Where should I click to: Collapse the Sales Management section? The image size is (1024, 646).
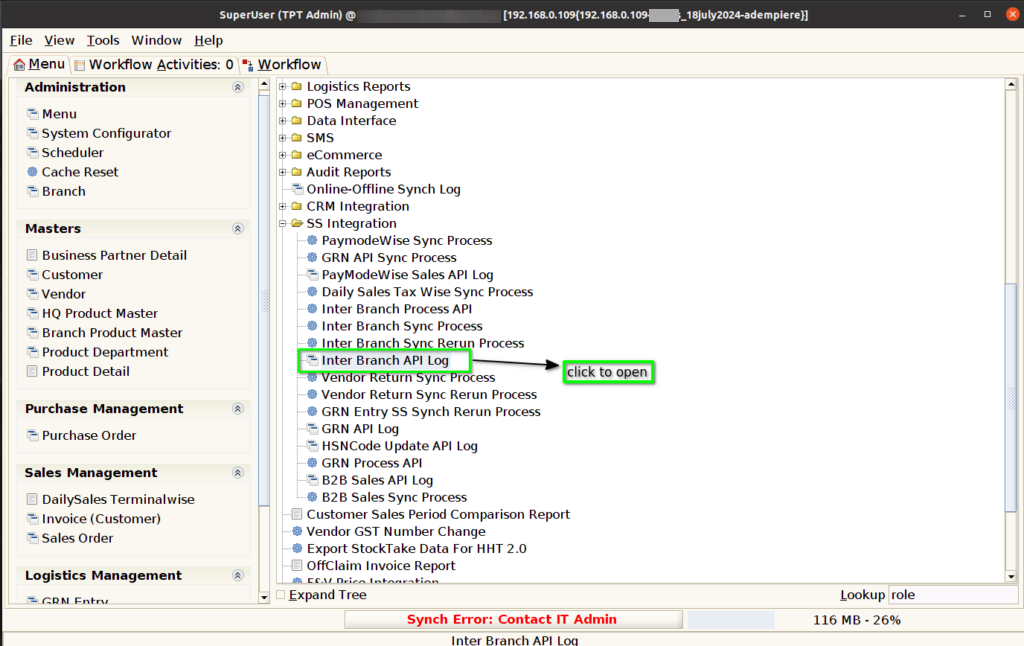(x=238, y=472)
